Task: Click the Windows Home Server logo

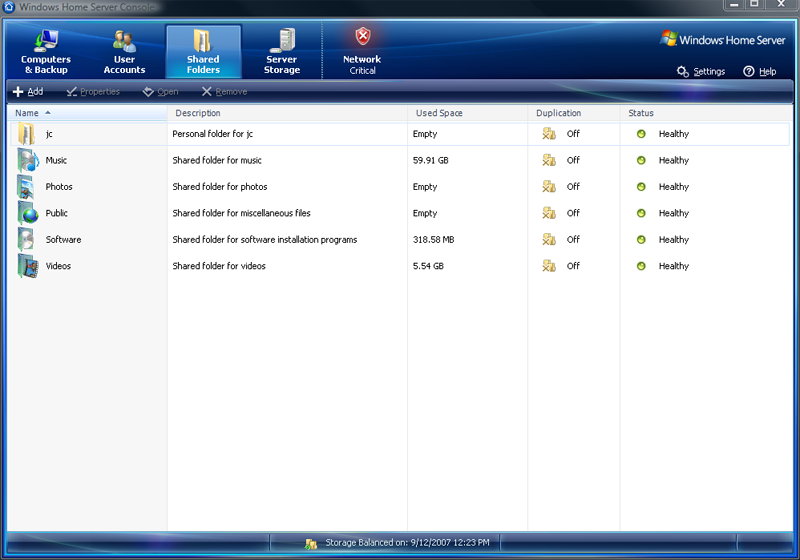Action: coord(722,40)
